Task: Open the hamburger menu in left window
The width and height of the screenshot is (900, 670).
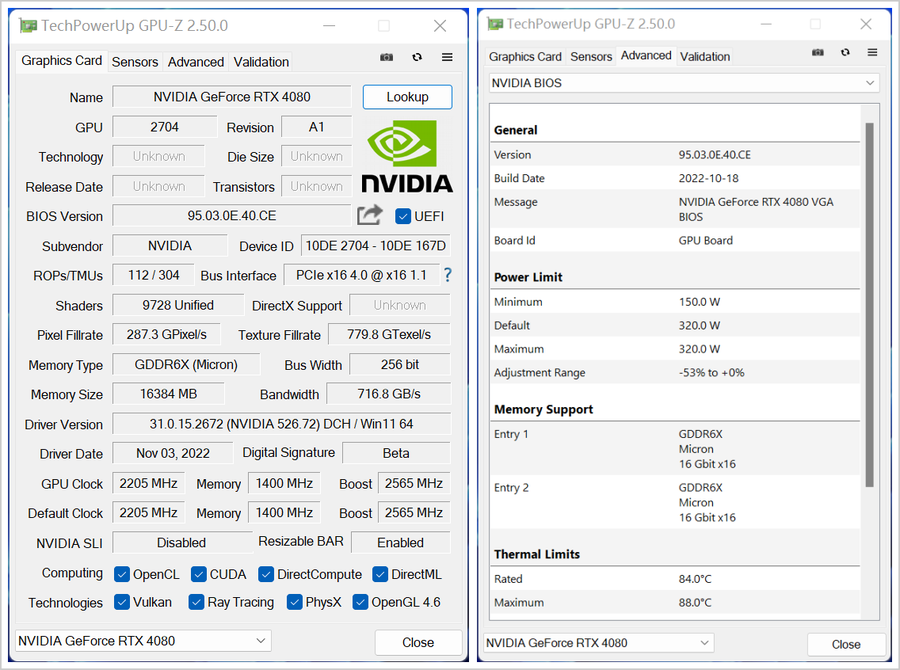Action: click(x=447, y=58)
